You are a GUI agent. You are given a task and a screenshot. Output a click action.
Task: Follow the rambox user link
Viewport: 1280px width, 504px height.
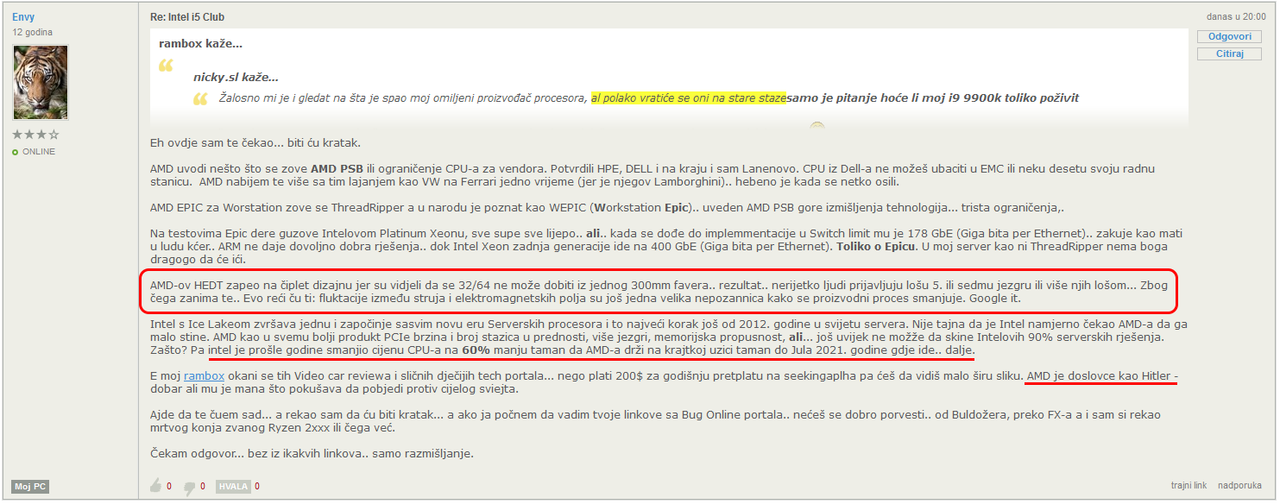click(x=203, y=376)
